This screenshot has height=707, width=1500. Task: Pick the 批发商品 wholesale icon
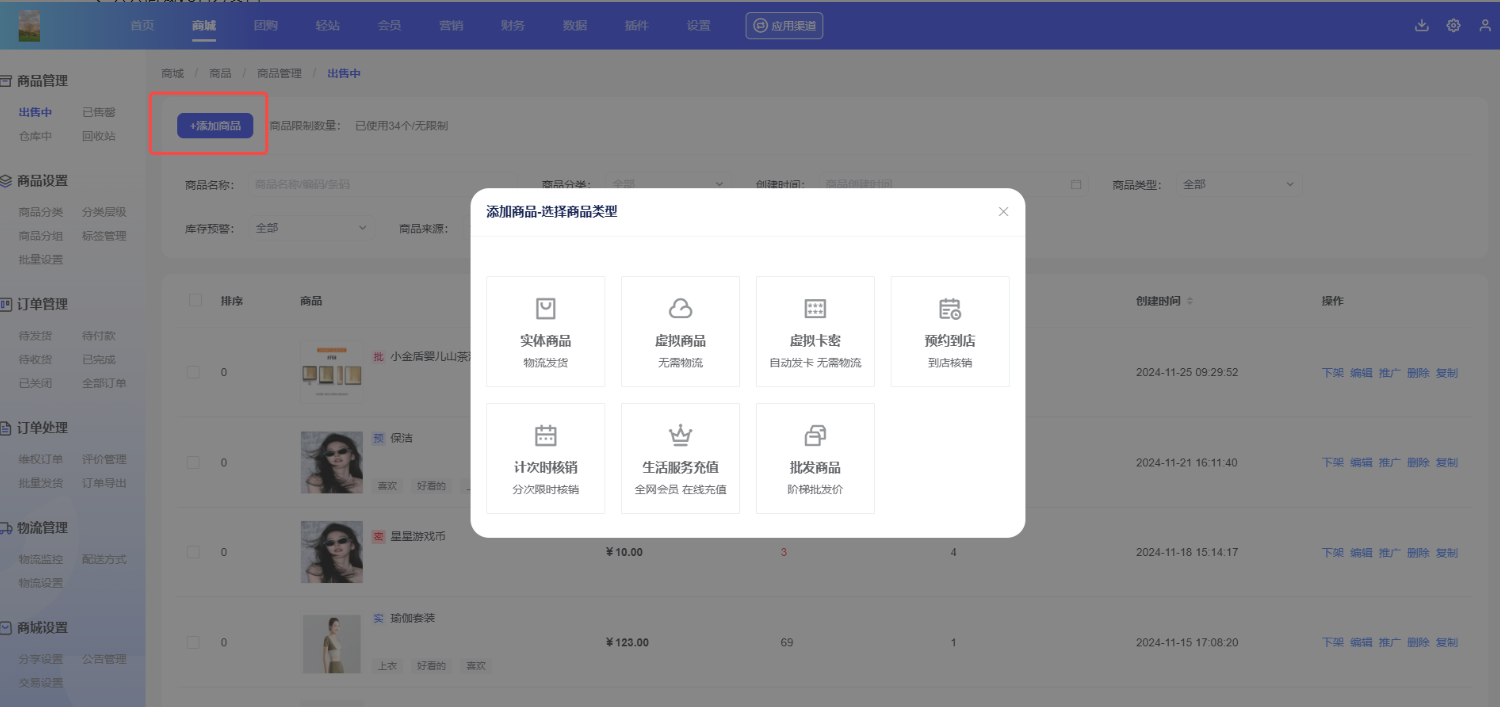[815, 435]
